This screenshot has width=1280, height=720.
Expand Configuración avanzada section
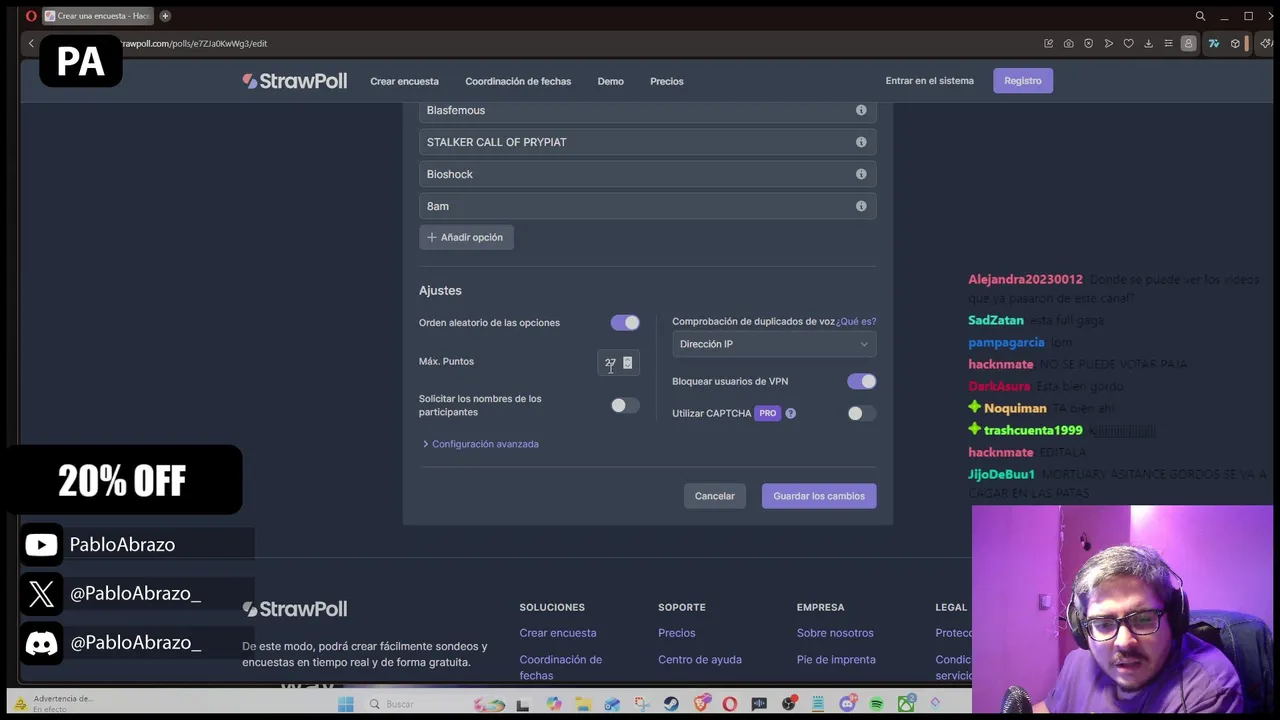480,444
